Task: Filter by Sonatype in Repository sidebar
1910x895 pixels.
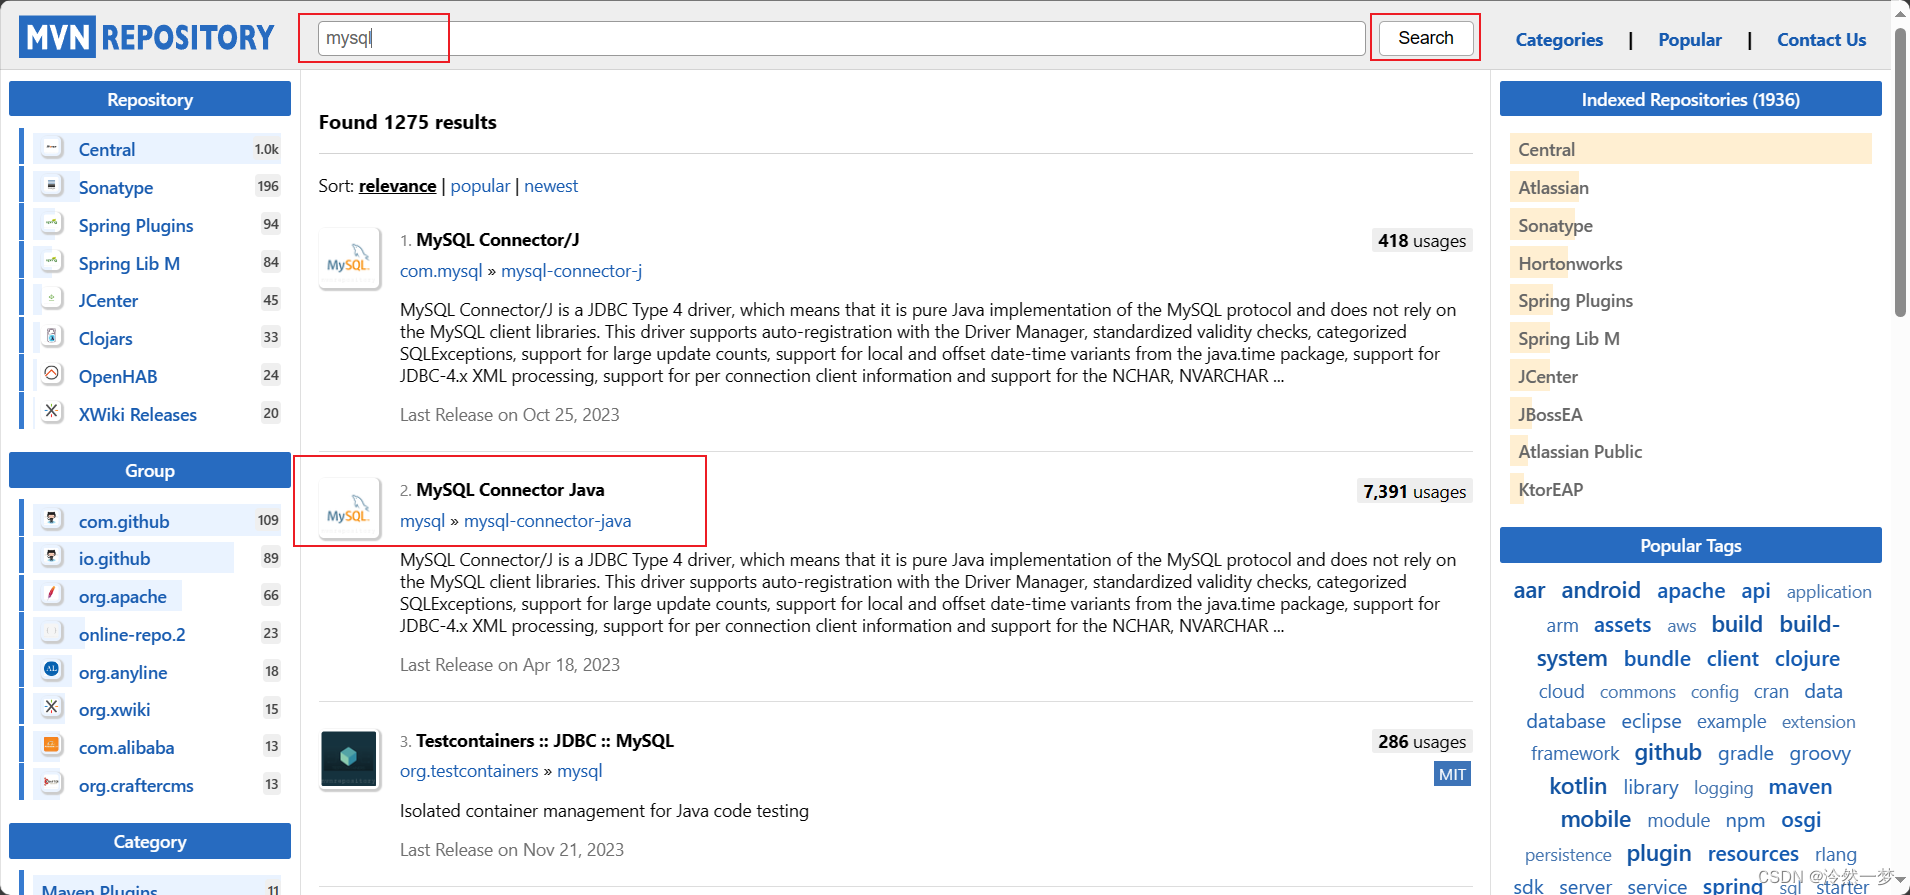Action: click(116, 187)
